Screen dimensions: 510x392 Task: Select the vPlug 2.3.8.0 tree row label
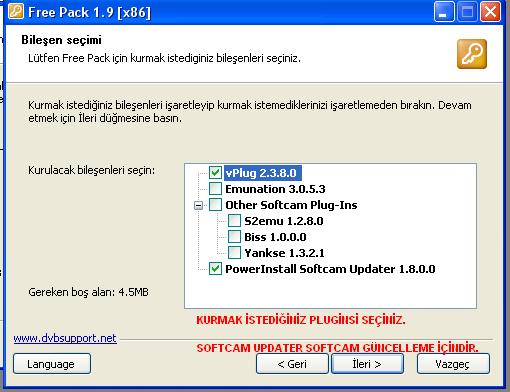pos(263,173)
